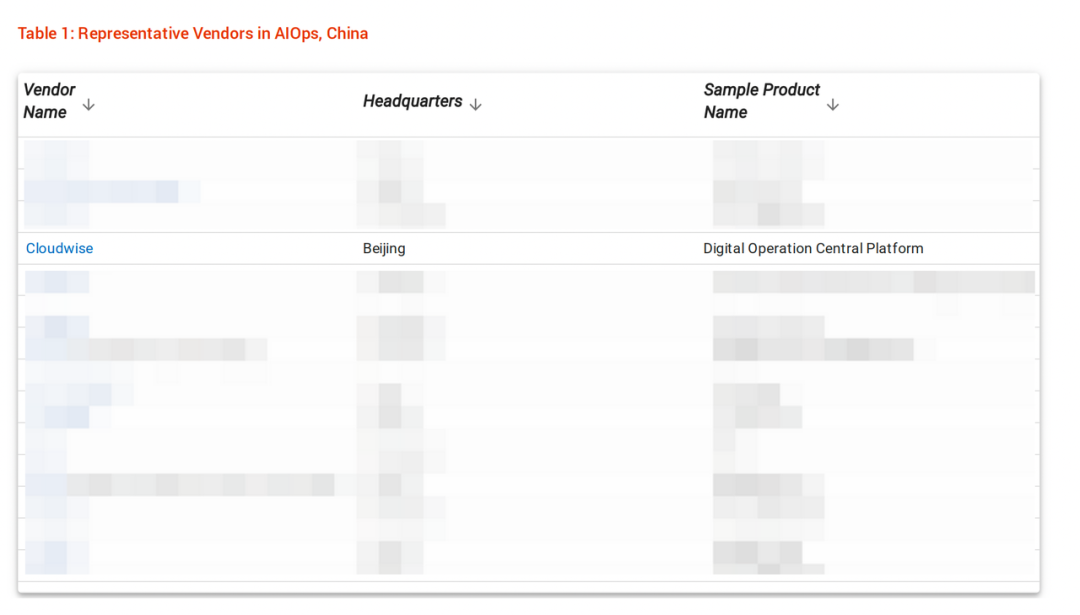Select the first blurred product name at top
Screen dimensions: 1080x615
click(x=768, y=154)
